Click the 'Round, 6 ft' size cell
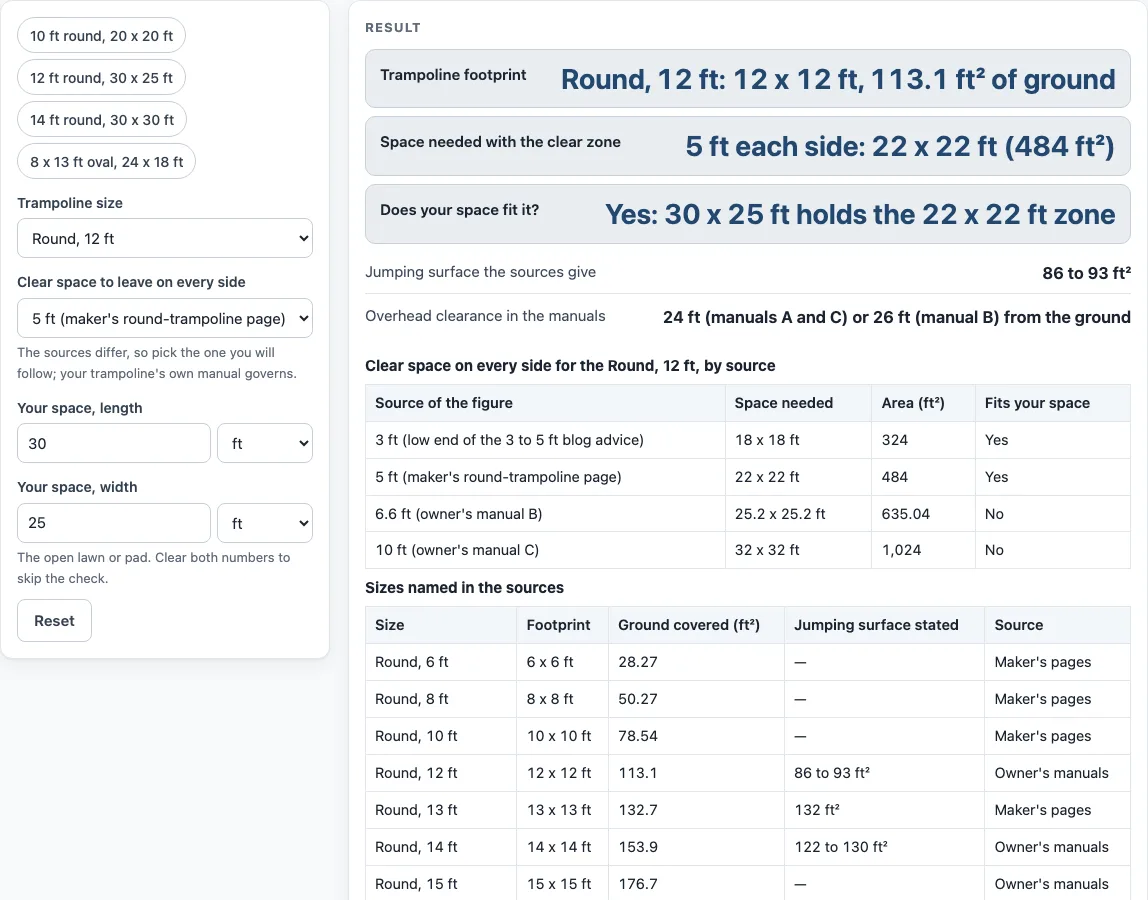1148x900 pixels. 441,662
